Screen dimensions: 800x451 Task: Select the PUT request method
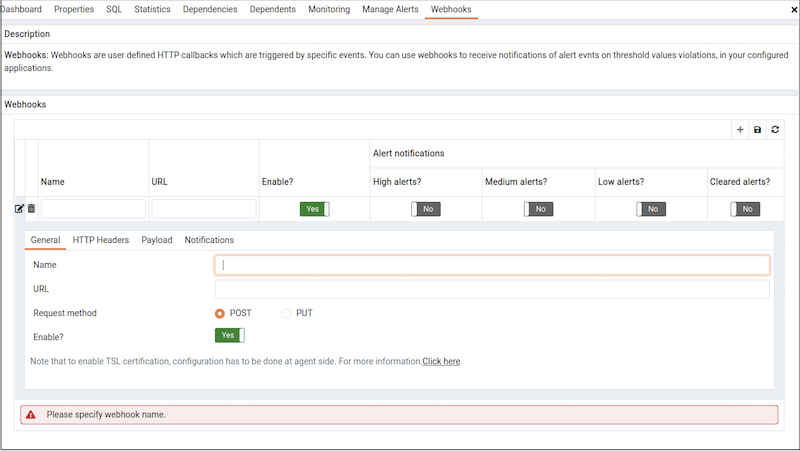coord(286,313)
